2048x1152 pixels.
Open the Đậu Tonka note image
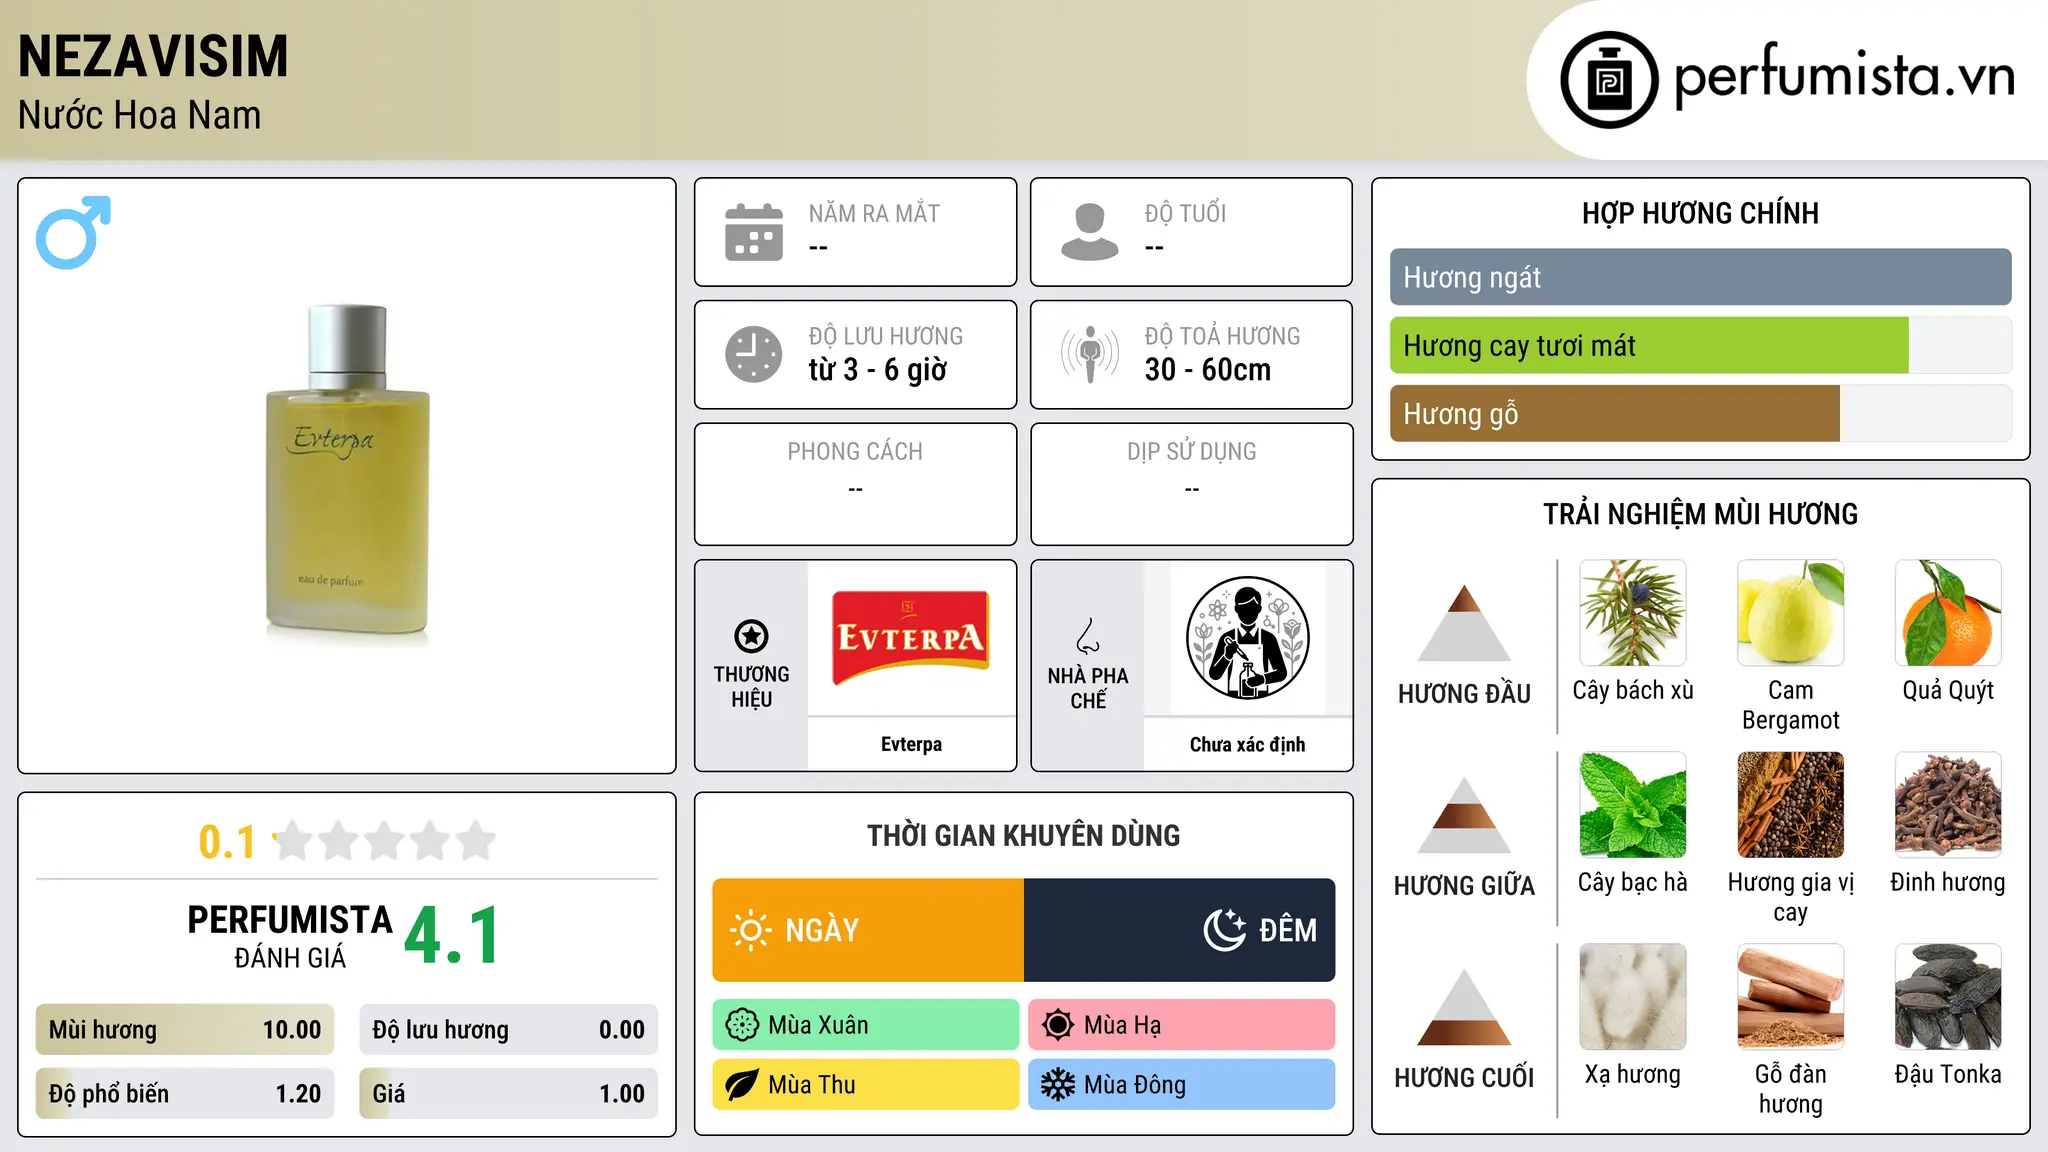pyautogui.click(x=1948, y=997)
